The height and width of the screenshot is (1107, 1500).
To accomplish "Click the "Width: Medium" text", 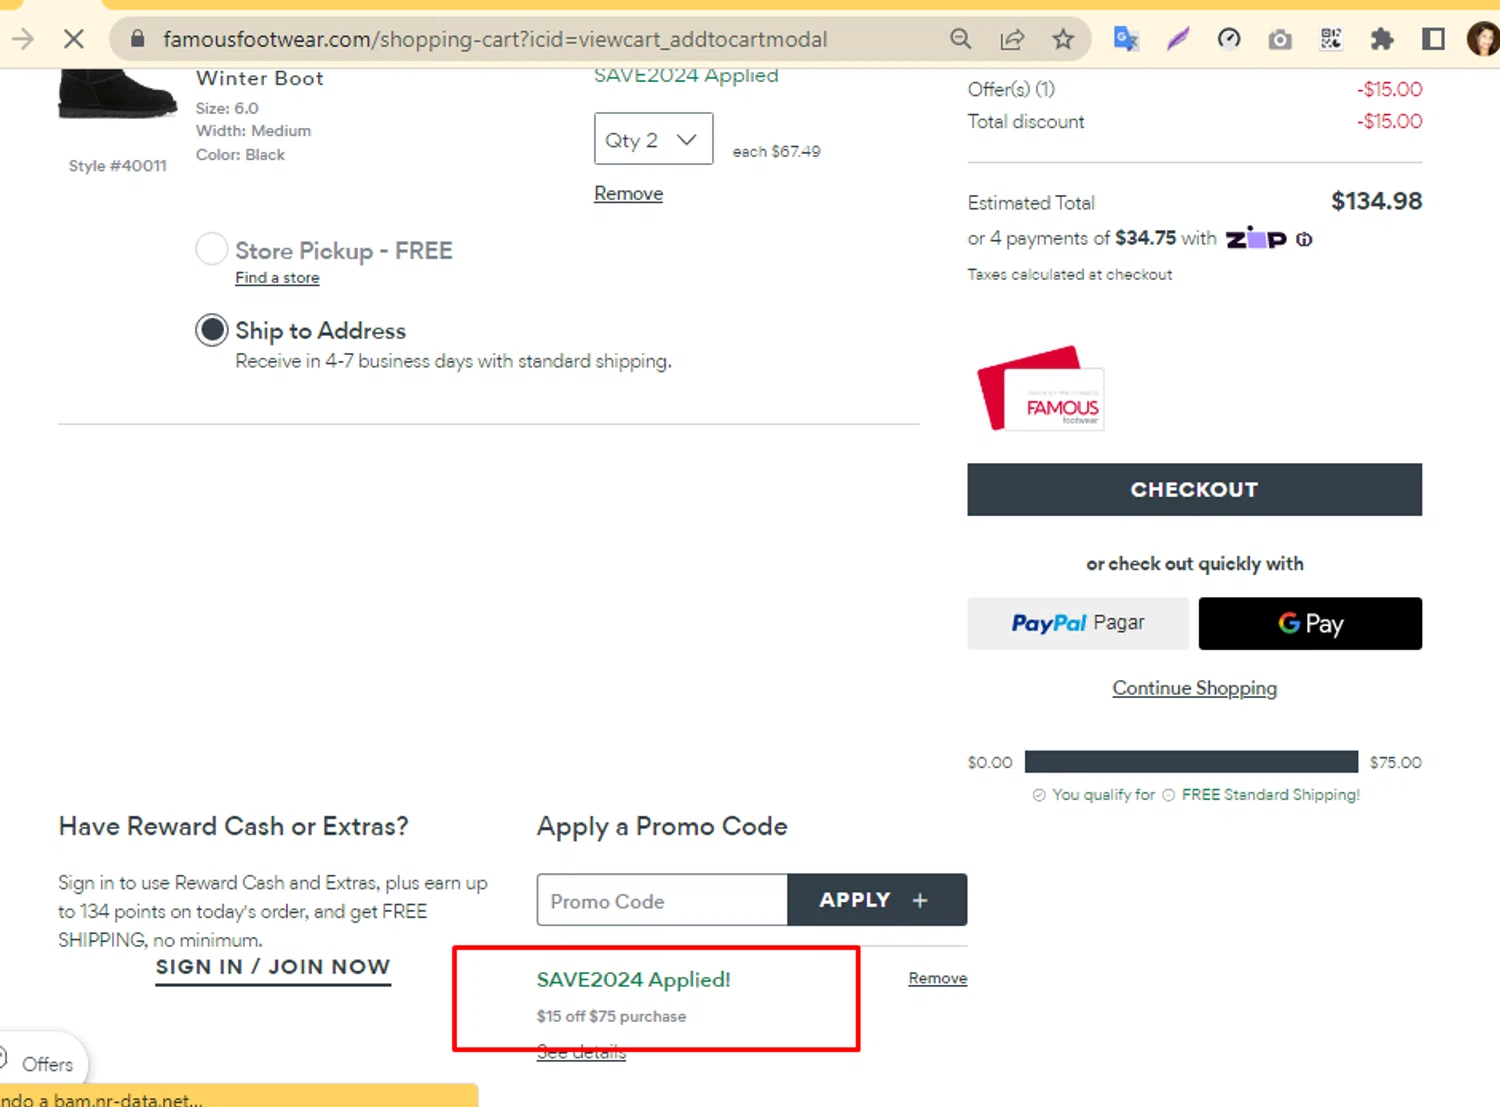I will tap(253, 131).
